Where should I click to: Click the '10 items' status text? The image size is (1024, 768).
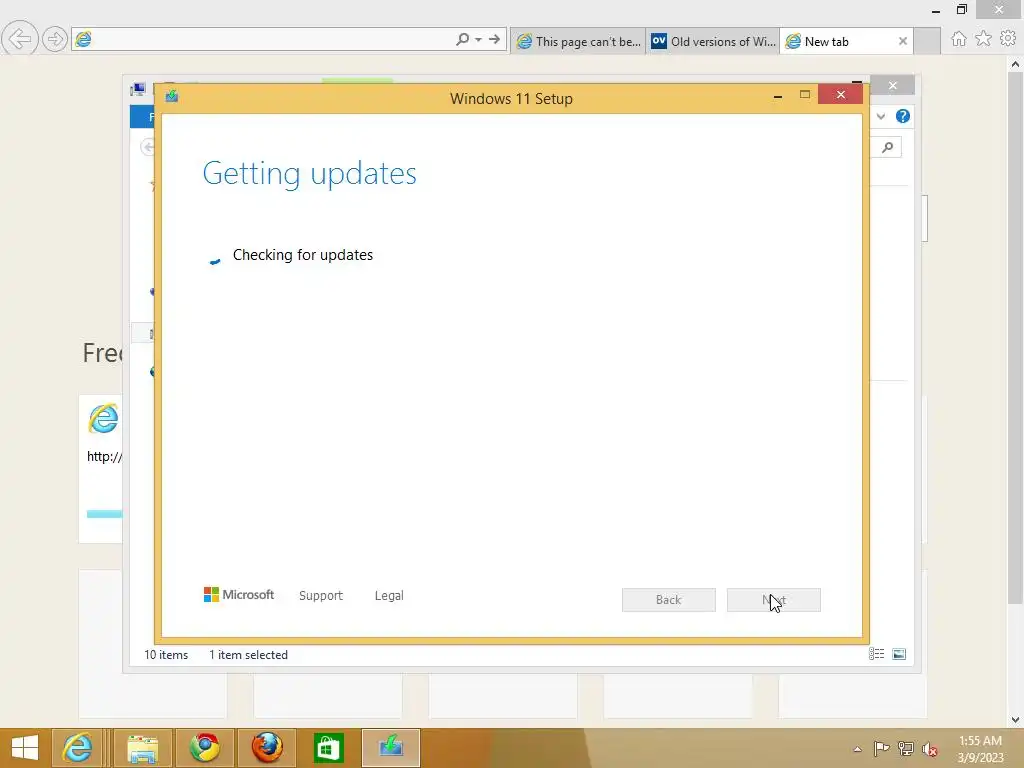pyautogui.click(x=166, y=654)
